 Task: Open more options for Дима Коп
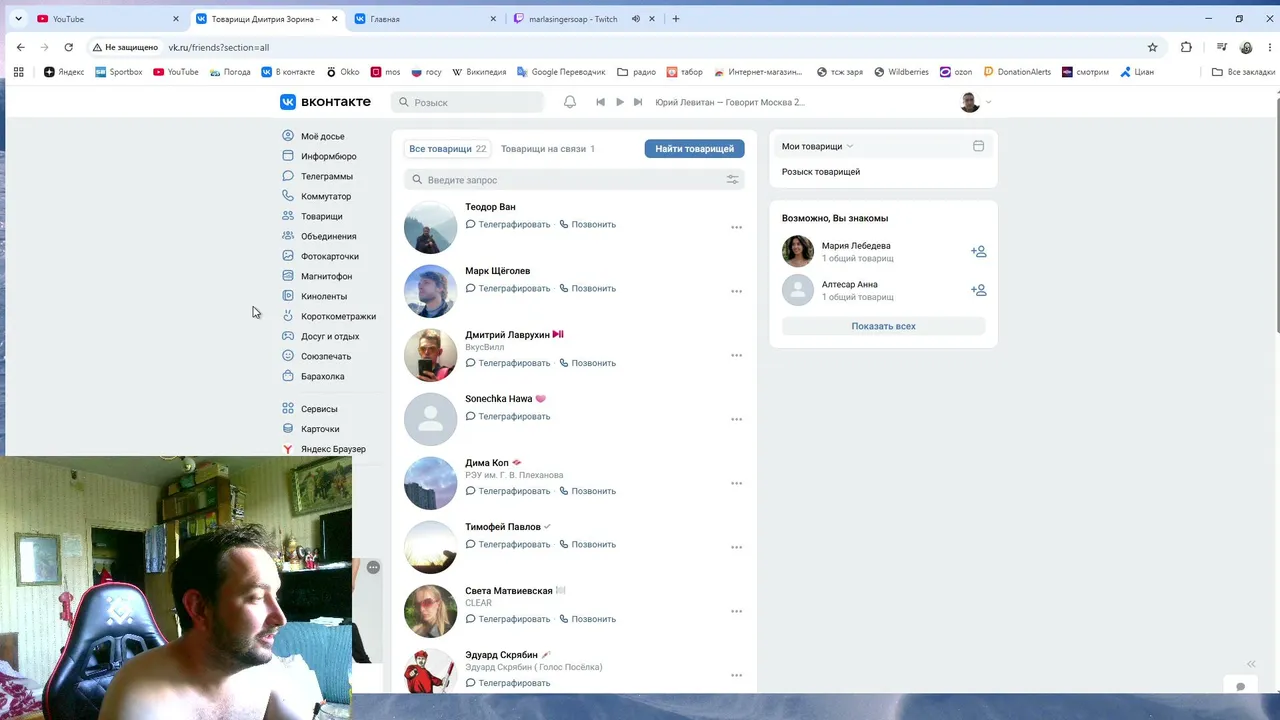[x=737, y=483]
